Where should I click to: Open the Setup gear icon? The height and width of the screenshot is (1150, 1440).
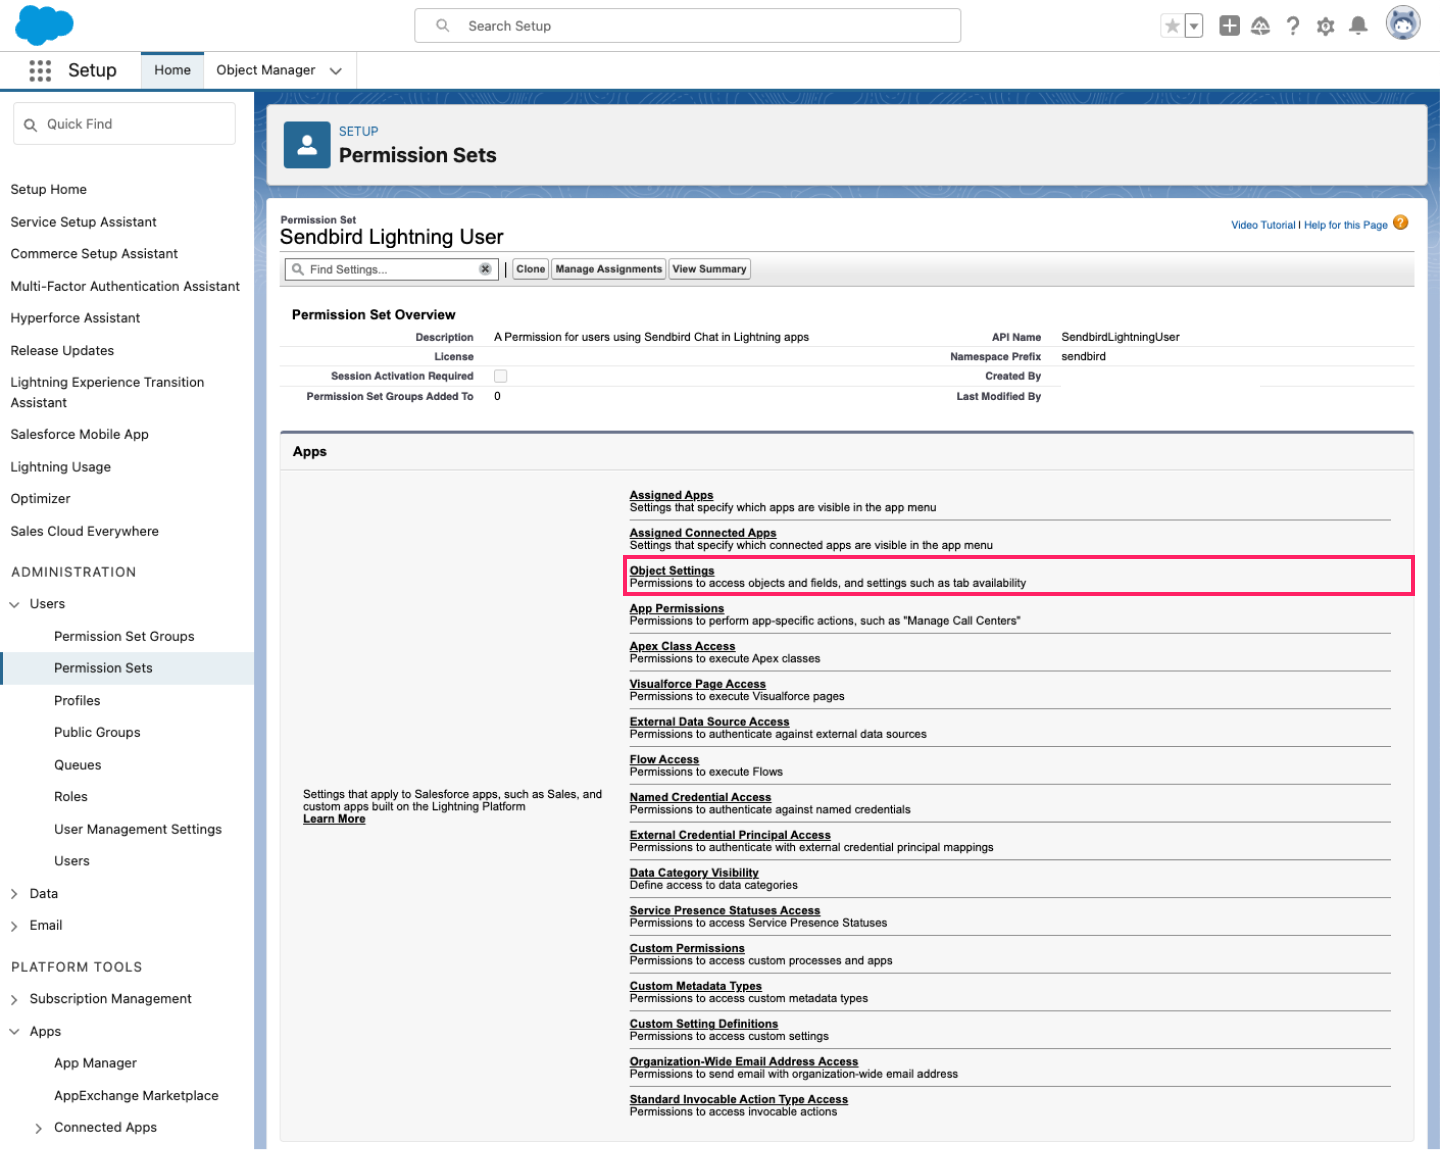click(x=1326, y=26)
